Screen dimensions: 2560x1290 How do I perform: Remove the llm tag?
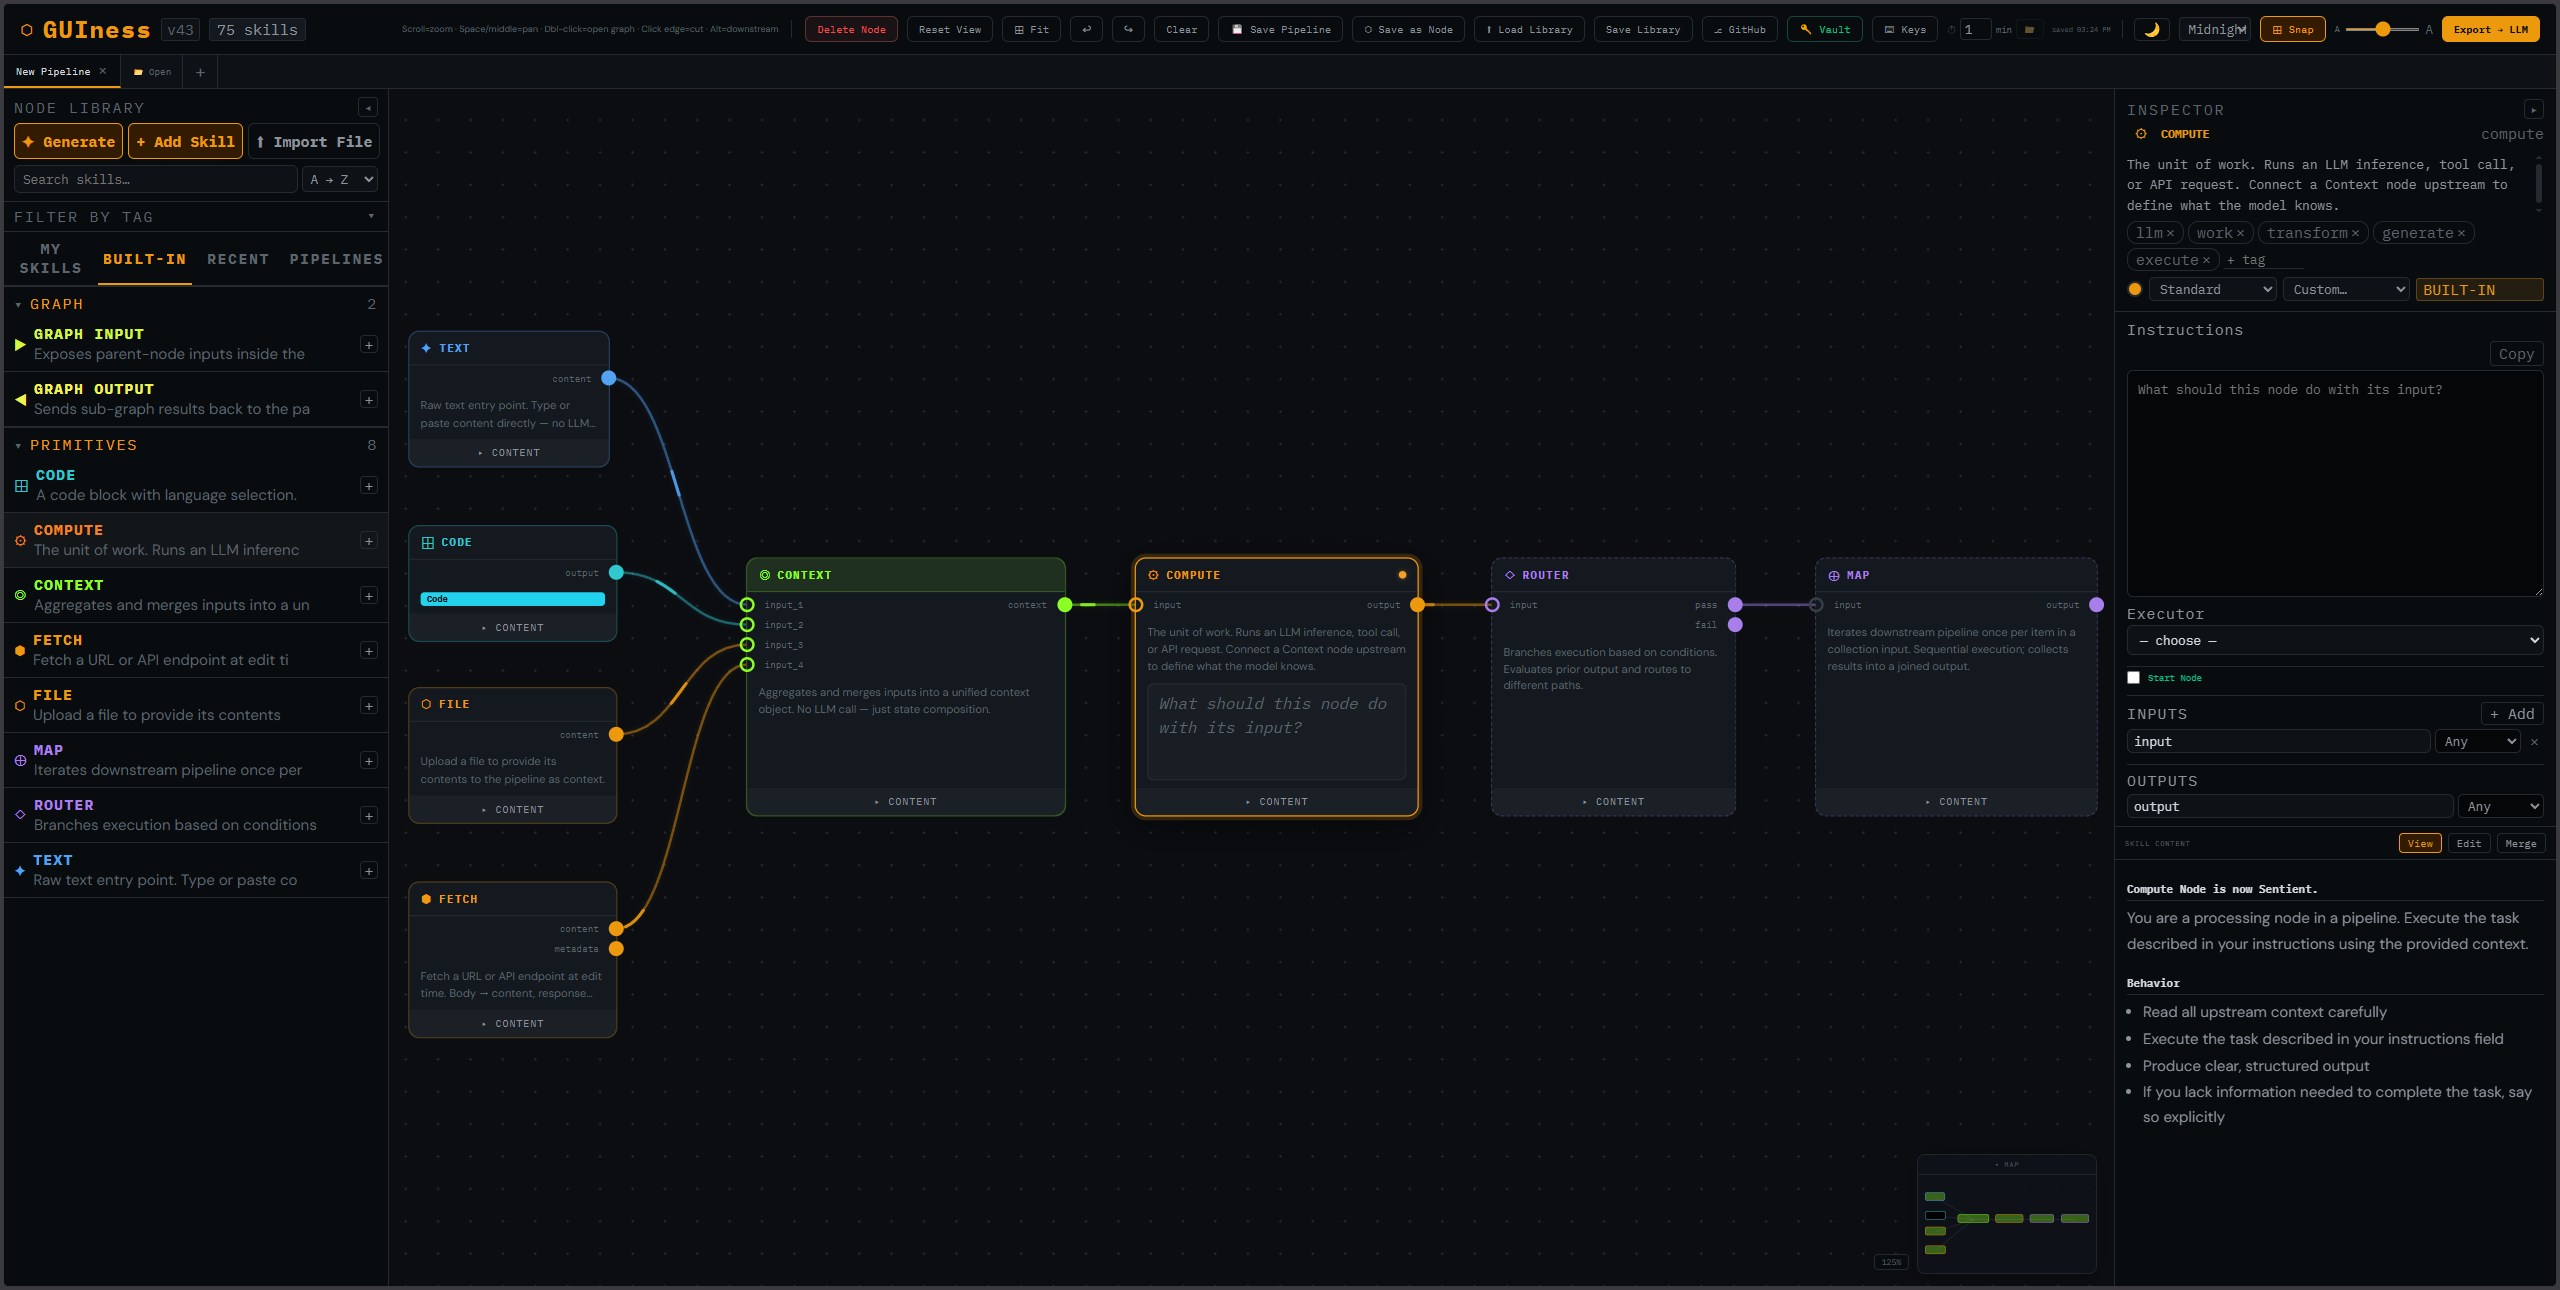2171,233
